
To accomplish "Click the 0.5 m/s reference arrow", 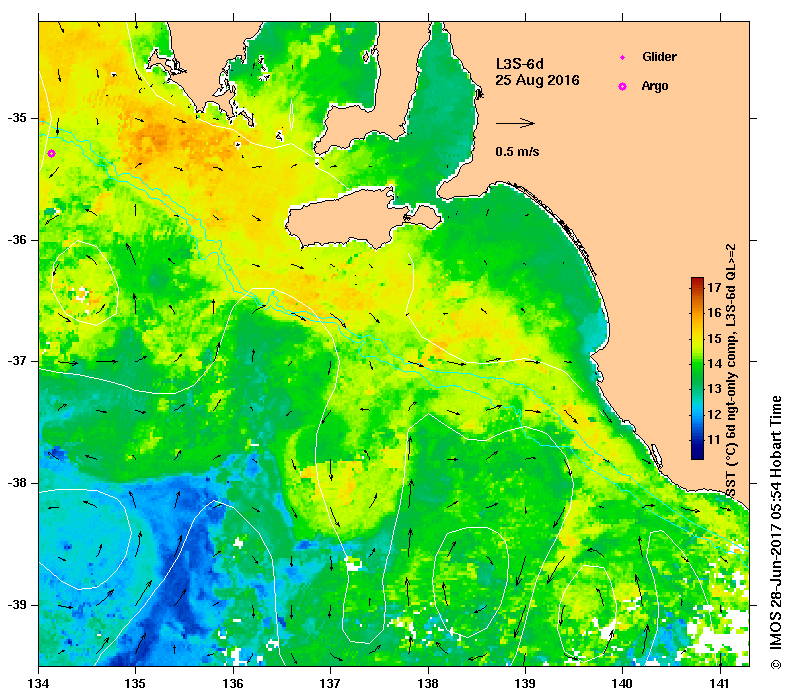I will click(x=515, y=123).
